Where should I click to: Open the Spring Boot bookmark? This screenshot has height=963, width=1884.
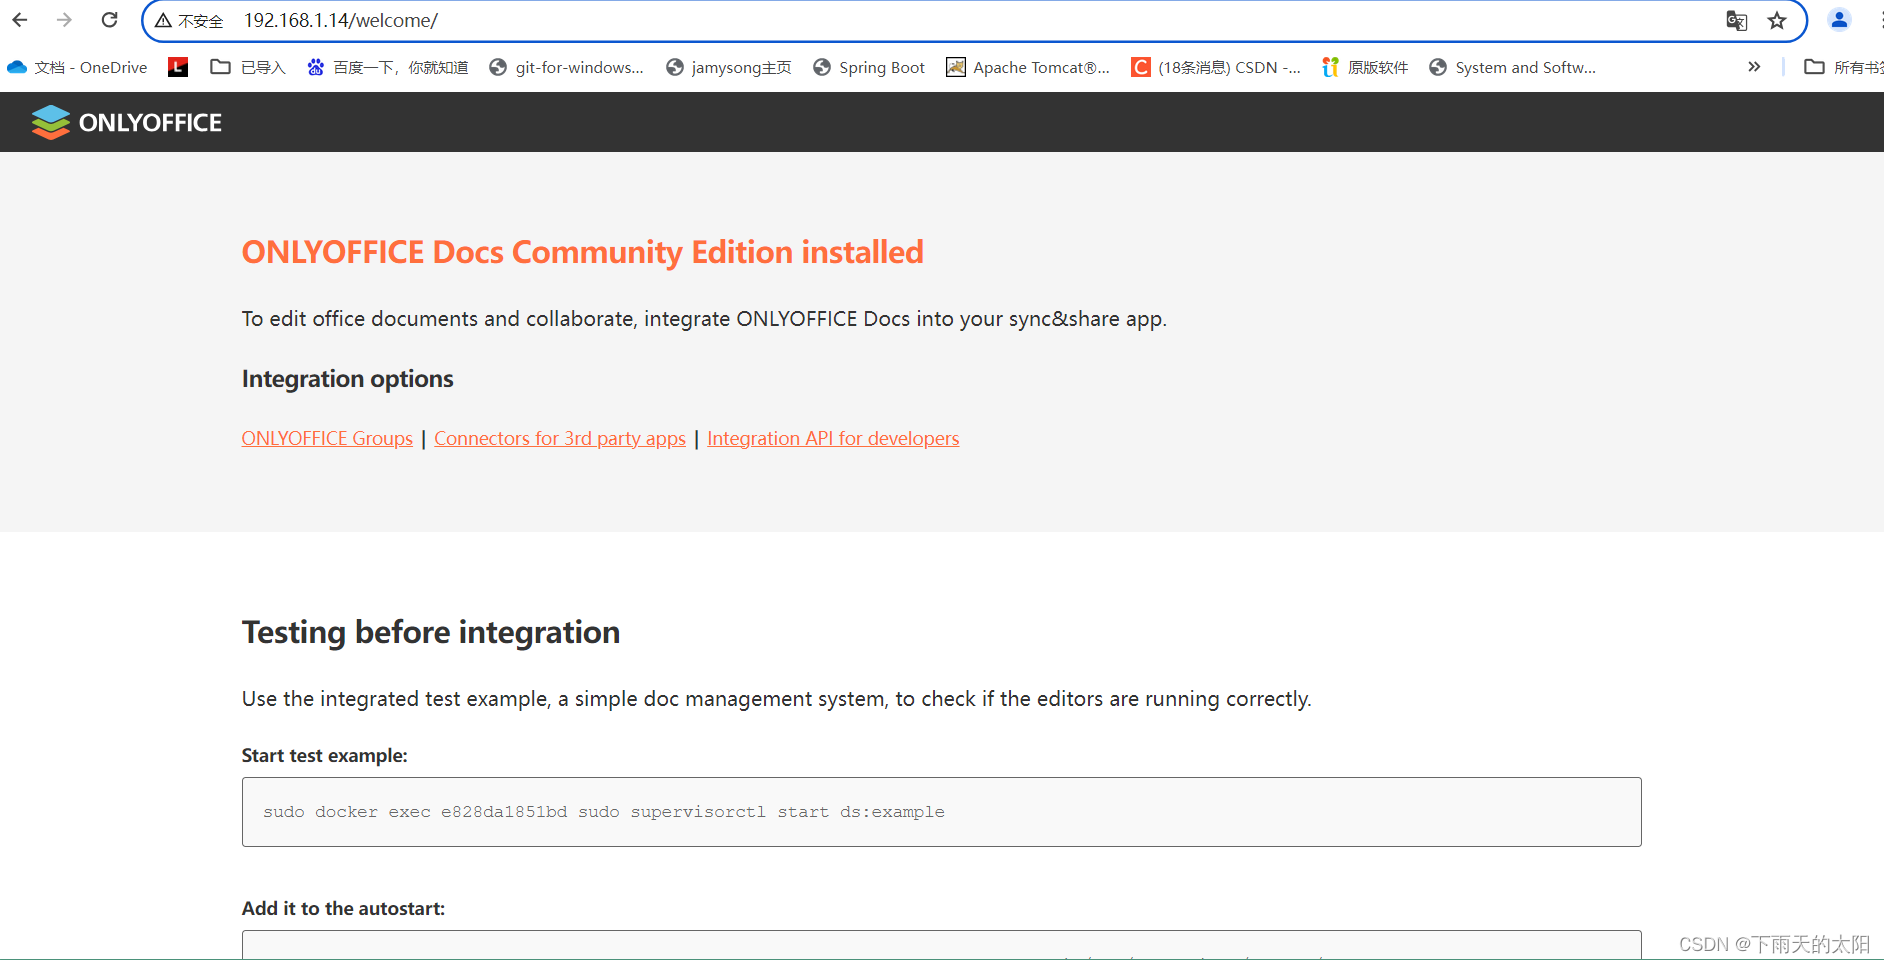click(869, 67)
